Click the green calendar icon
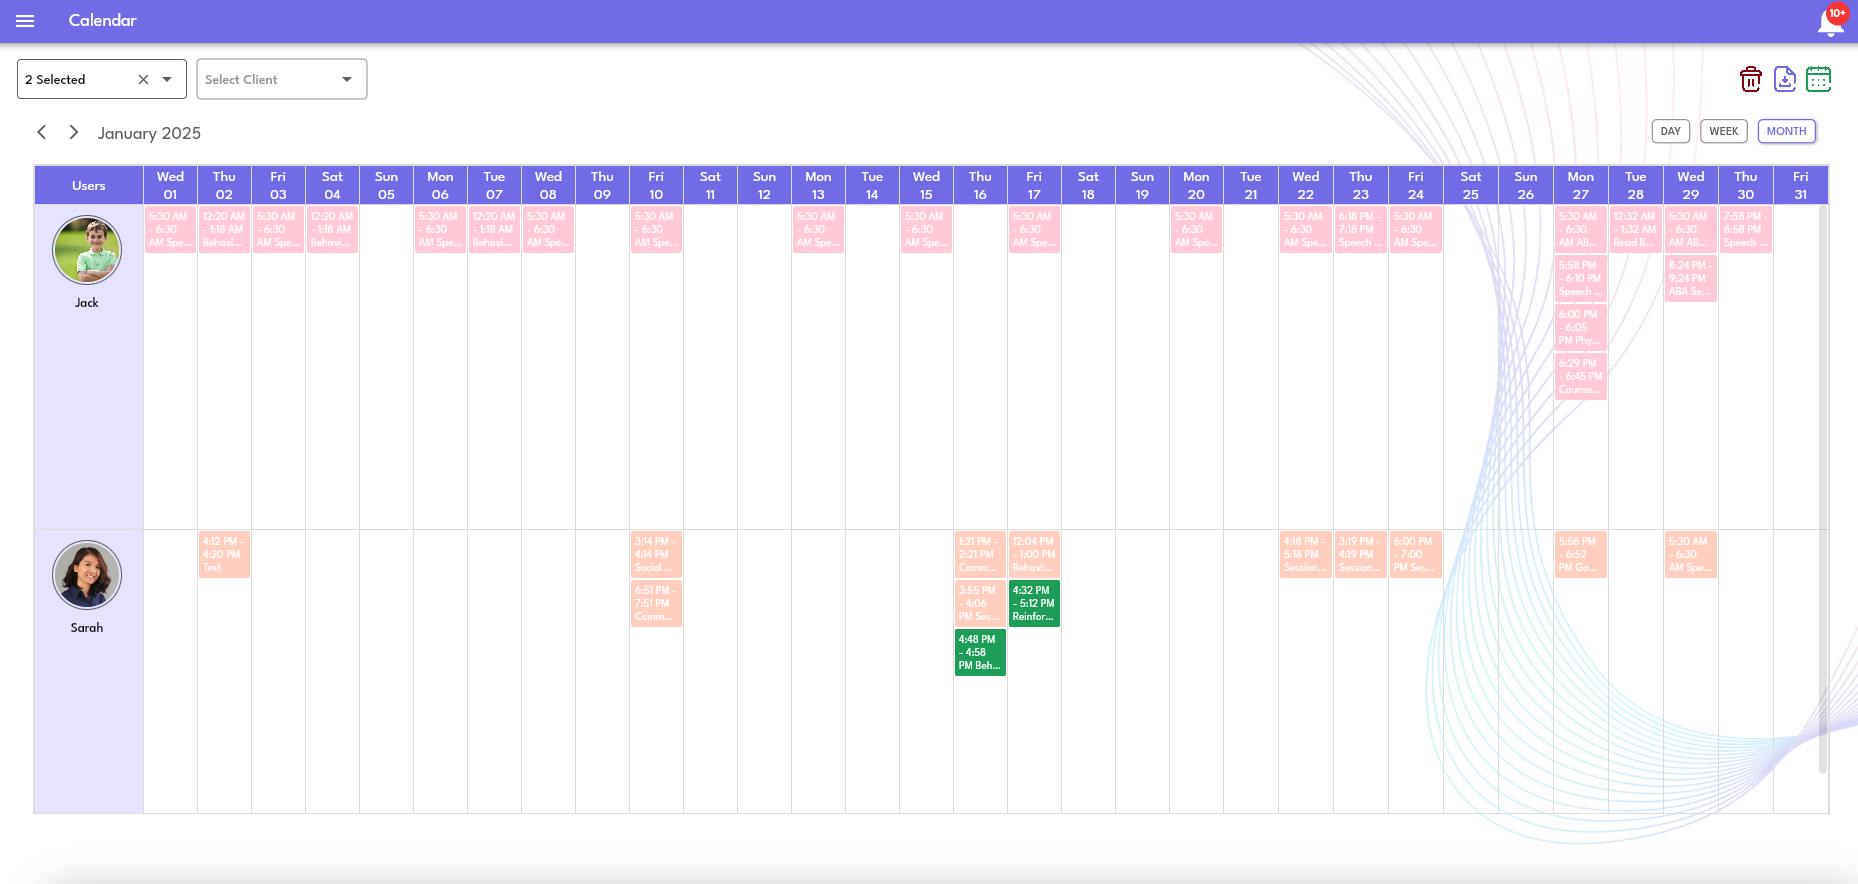The width and height of the screenshot is (1858, 884). (1819, 79)
